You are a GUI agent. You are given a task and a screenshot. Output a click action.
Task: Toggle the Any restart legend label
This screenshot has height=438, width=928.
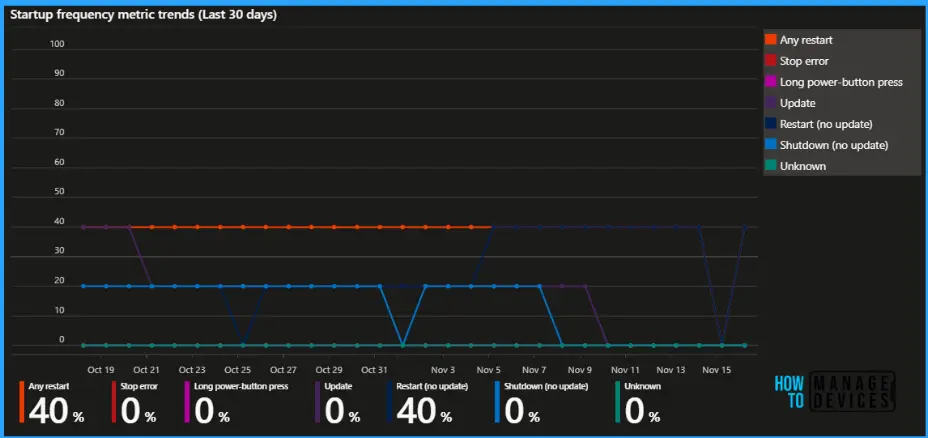tap(806, 40)
